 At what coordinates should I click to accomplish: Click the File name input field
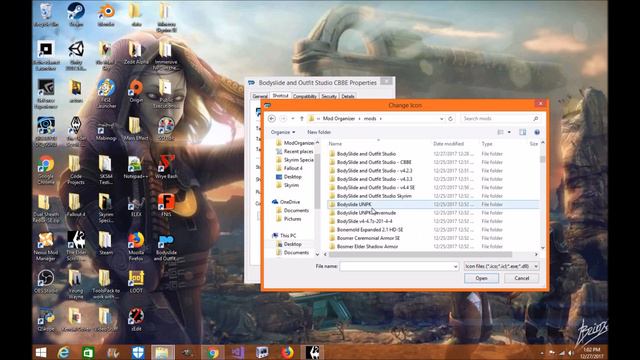click(x=399, y=267)
